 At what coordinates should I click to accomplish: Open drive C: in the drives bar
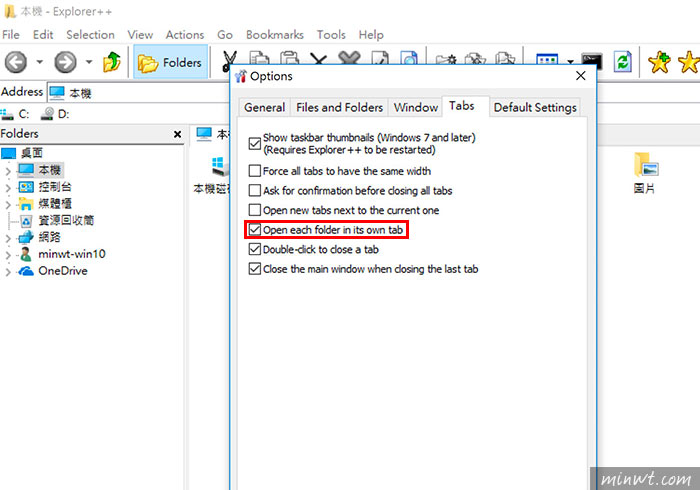pos(15,114)
